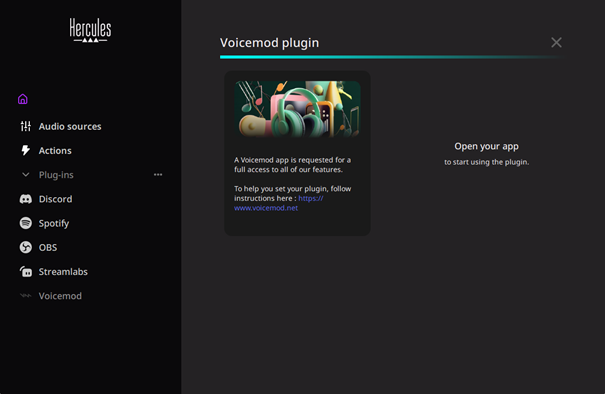Click the 'Voicemod plugin' heading
Screen dimensions: 605x394
(x=269, y=43)
